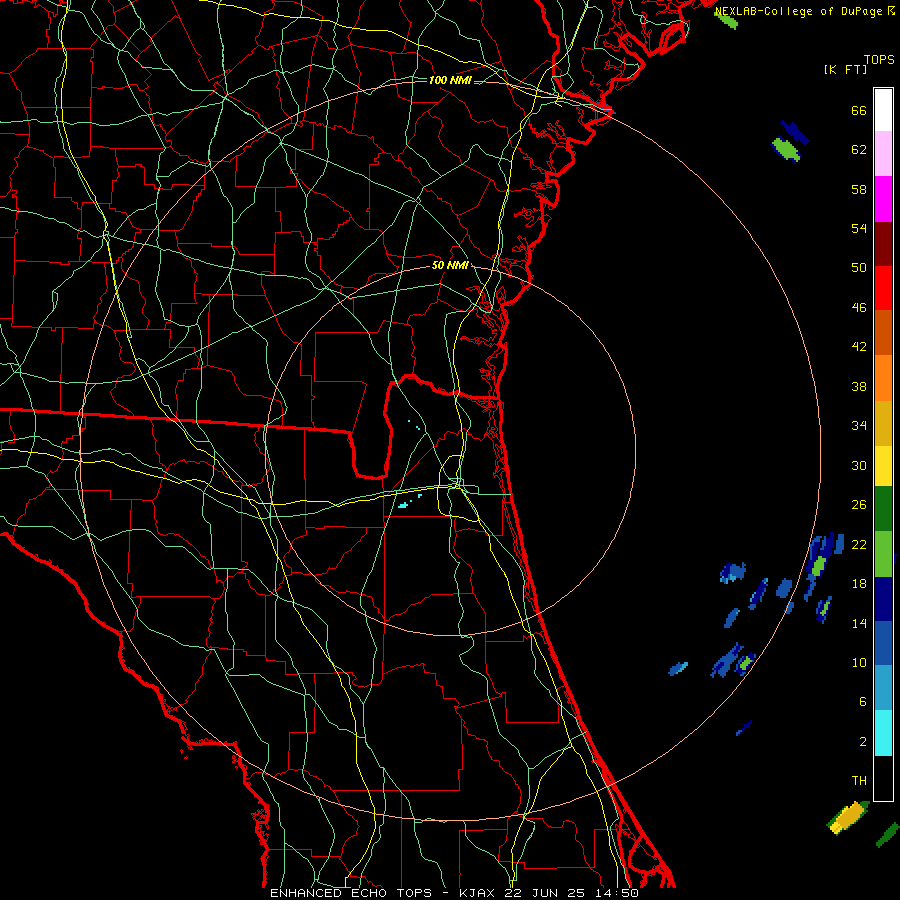Screen dimensions: 900x900
Task: Pick the bright orange legend band
Action: [x=883, y=378]
